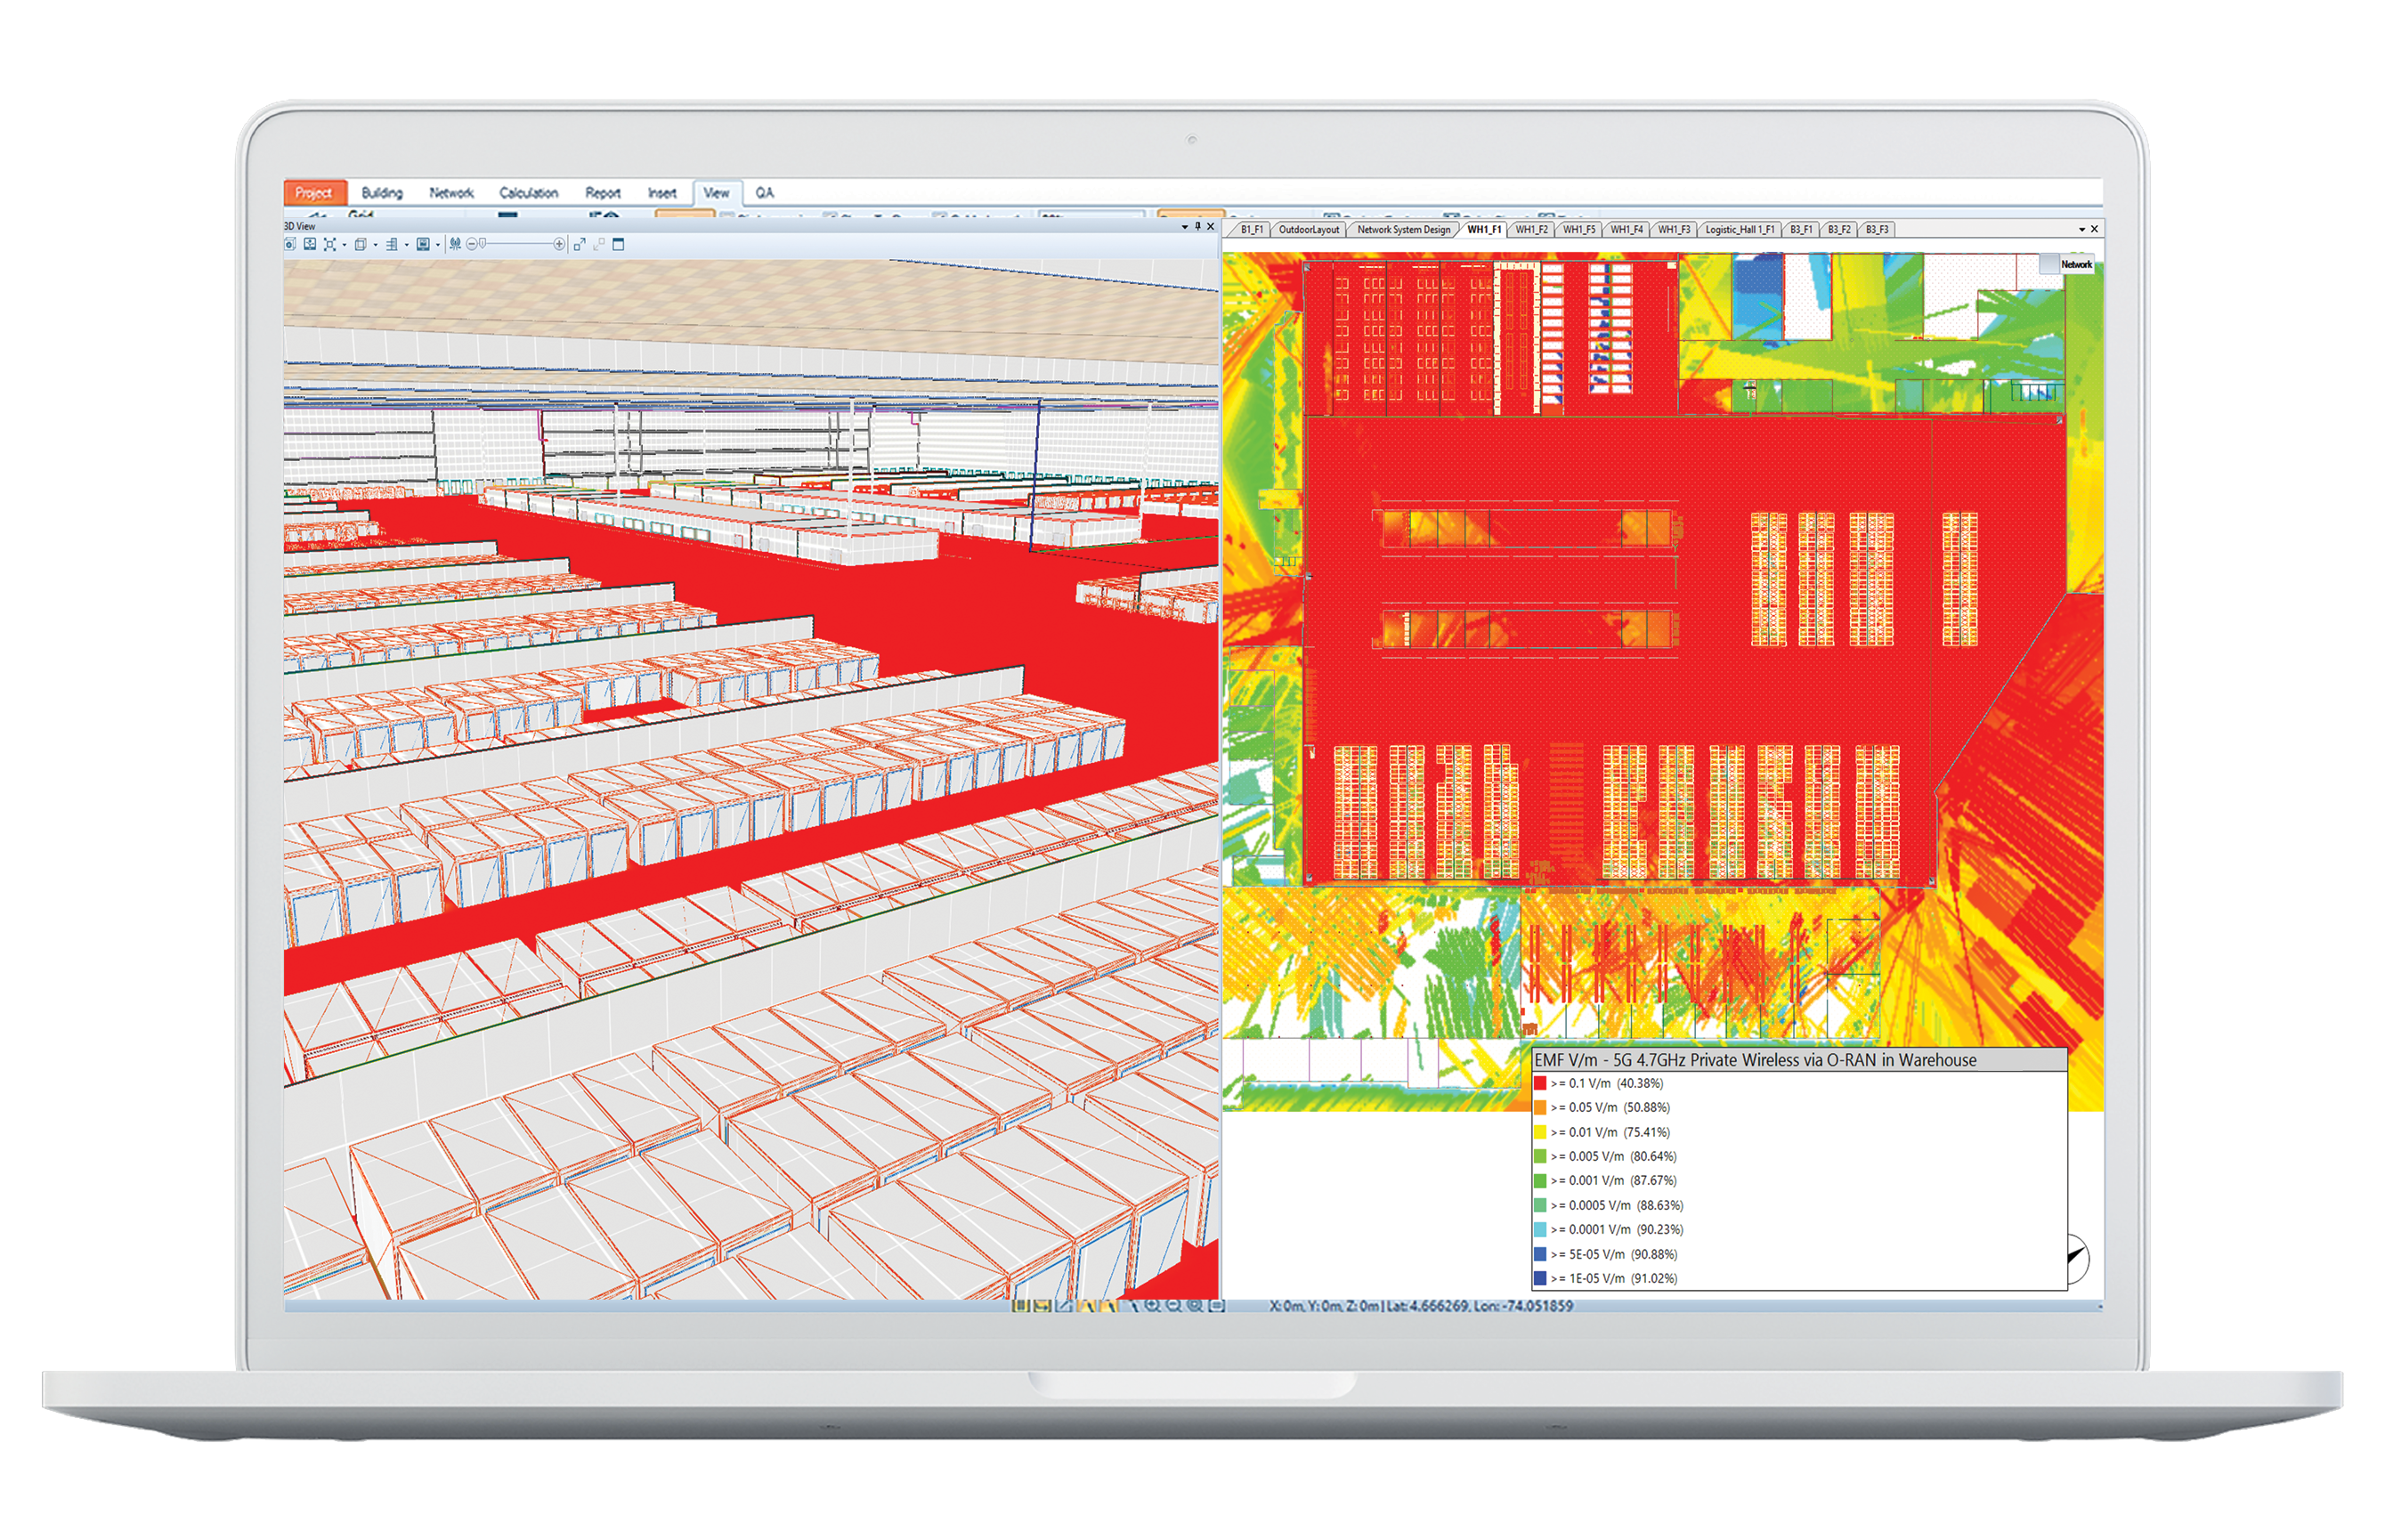Image resolution: width=2385 pixels, height=1540 pixels.
Task: Open dropdown beside the display monitor icon
Action: (438, 245)
